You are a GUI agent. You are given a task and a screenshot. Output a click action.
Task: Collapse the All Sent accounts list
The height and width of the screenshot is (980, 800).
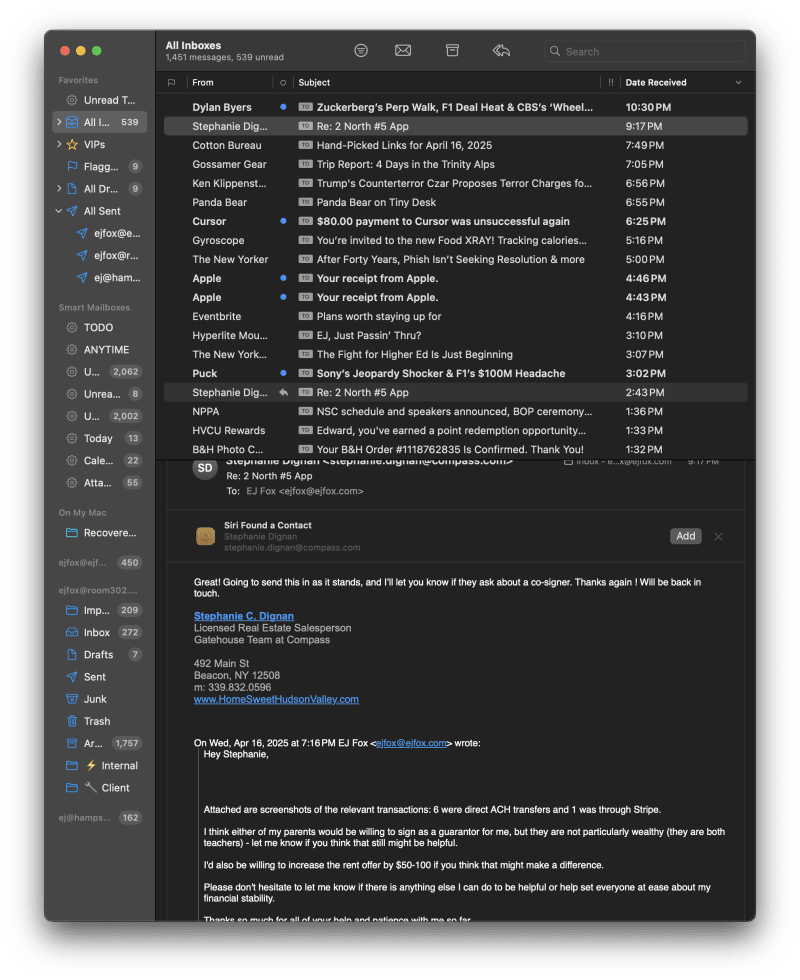pyautogui.click(x=58, y=211)
